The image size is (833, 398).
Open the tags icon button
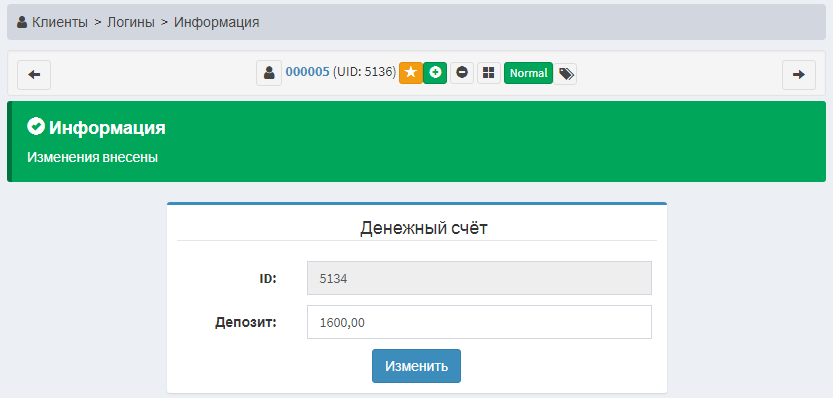566,74
